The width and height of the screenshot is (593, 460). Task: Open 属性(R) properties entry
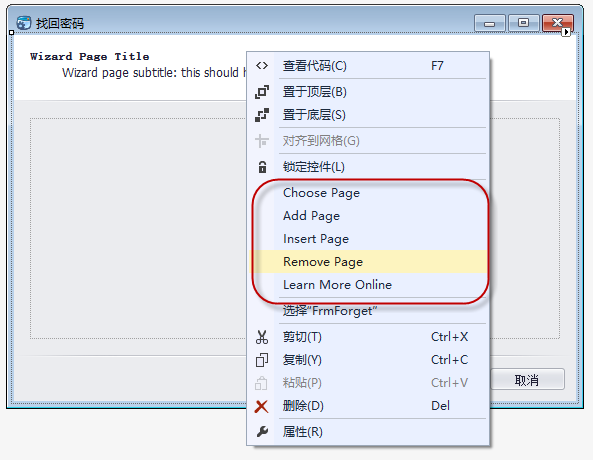click(x=368, y=432)
